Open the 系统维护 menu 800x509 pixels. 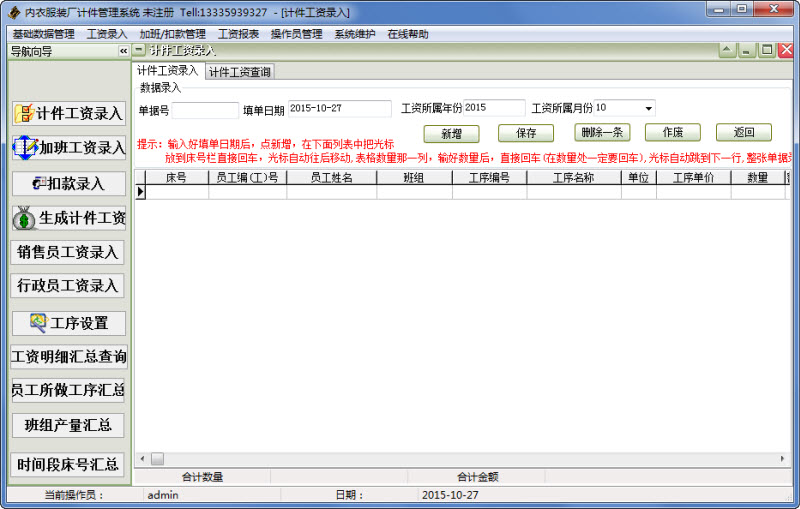coord(355,34)
